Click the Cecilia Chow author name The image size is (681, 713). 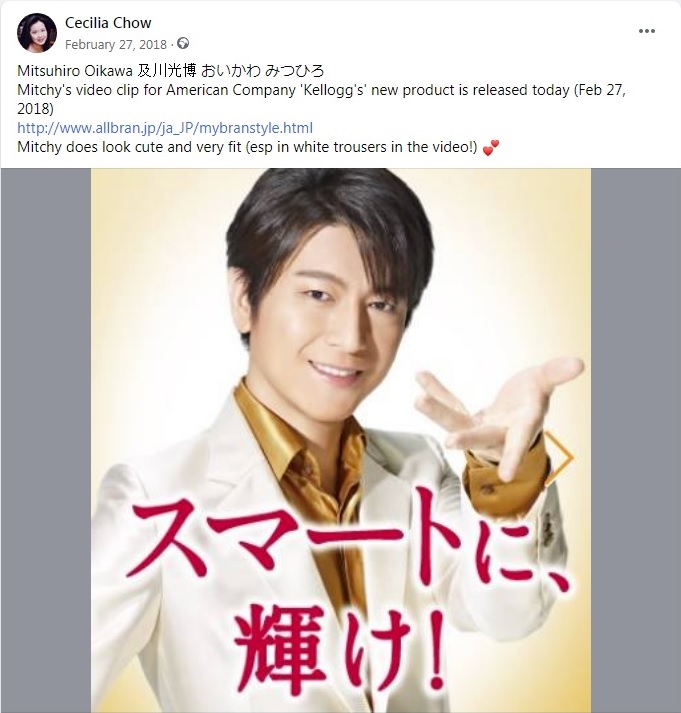[108, 23]
